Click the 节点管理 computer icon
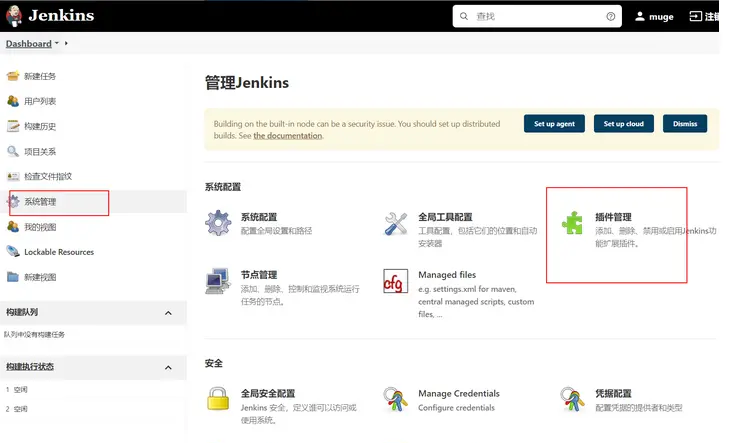Image resolution: width=743 pixels, height=443 pixels. [x=218, y=281]
